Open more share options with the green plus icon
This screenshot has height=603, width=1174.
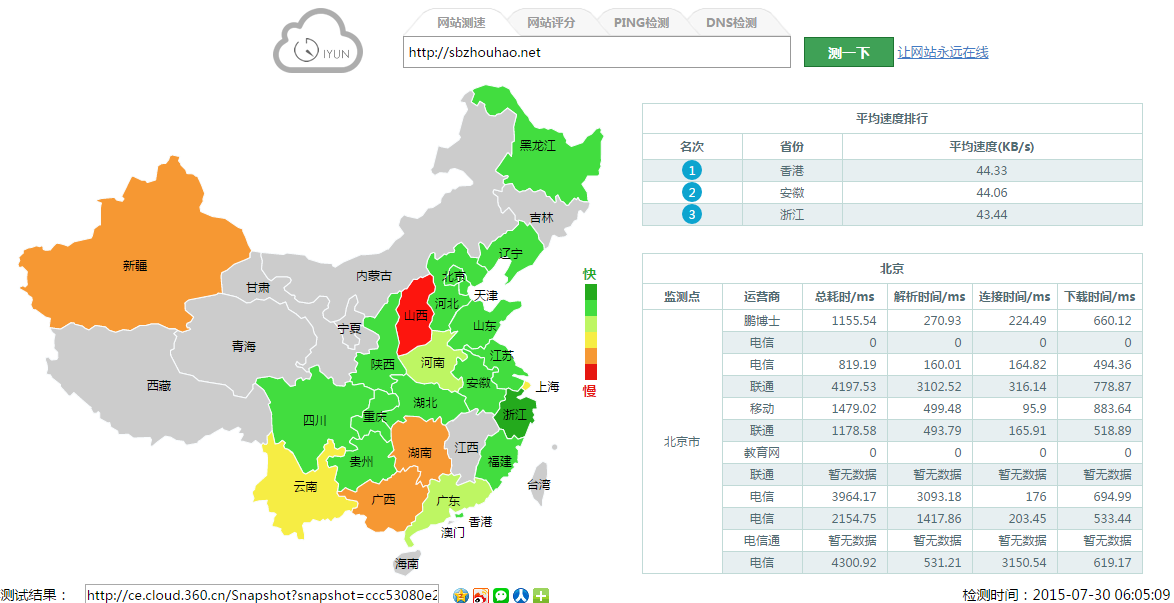click(x=540, y=595)
